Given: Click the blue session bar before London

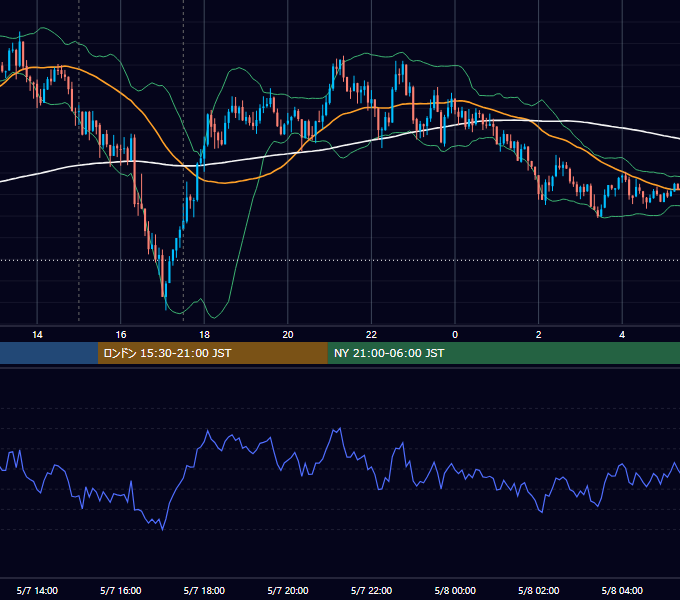Looking at the screenshot, I should pyautogui.click(x=49, y=353).
